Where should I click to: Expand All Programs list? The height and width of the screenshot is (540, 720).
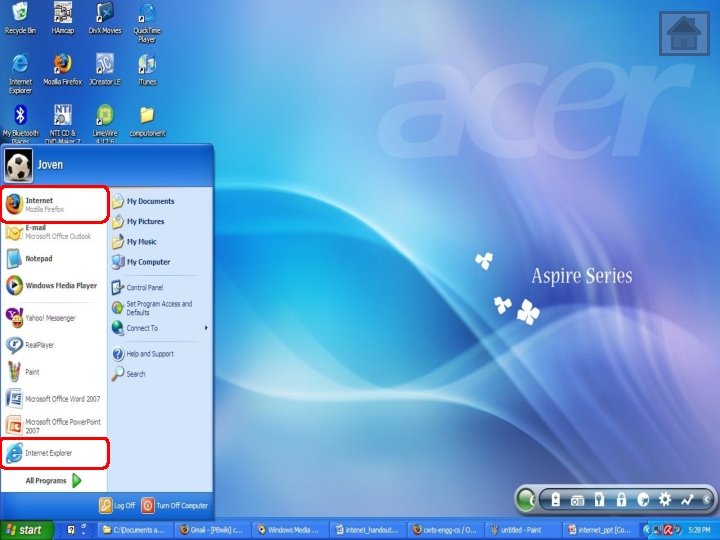tap(54, 481)
